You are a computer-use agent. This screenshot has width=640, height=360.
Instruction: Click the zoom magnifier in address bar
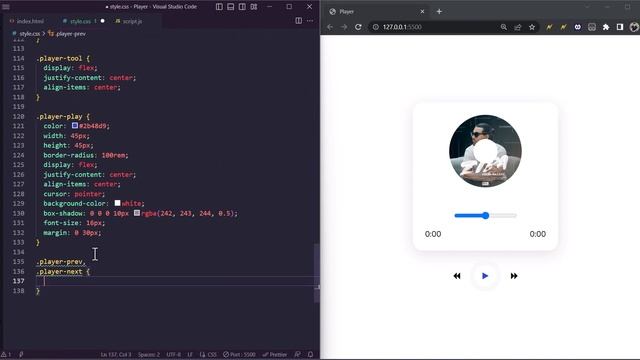click(504, 27)
